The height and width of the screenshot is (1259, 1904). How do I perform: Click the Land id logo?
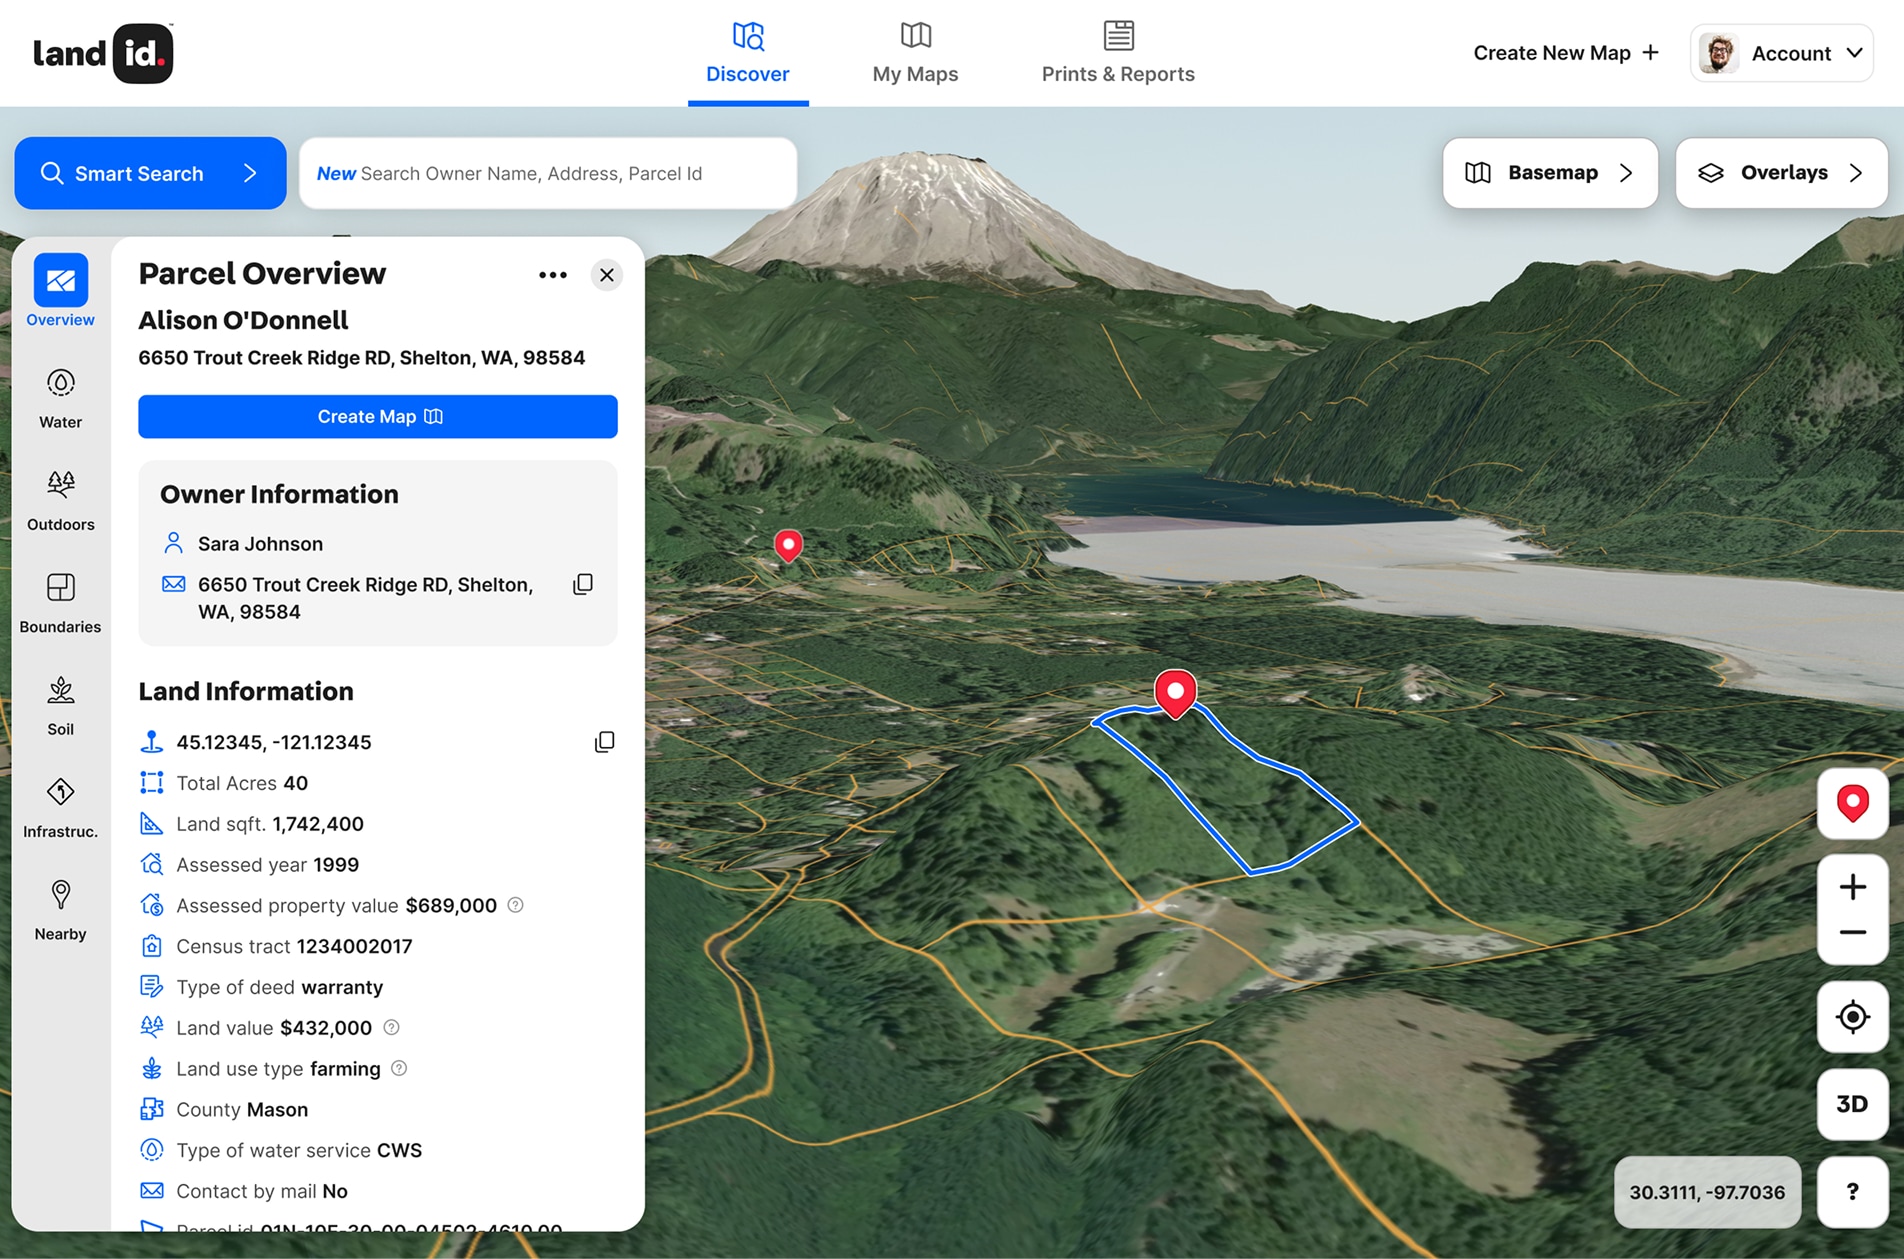click(103, 53)
